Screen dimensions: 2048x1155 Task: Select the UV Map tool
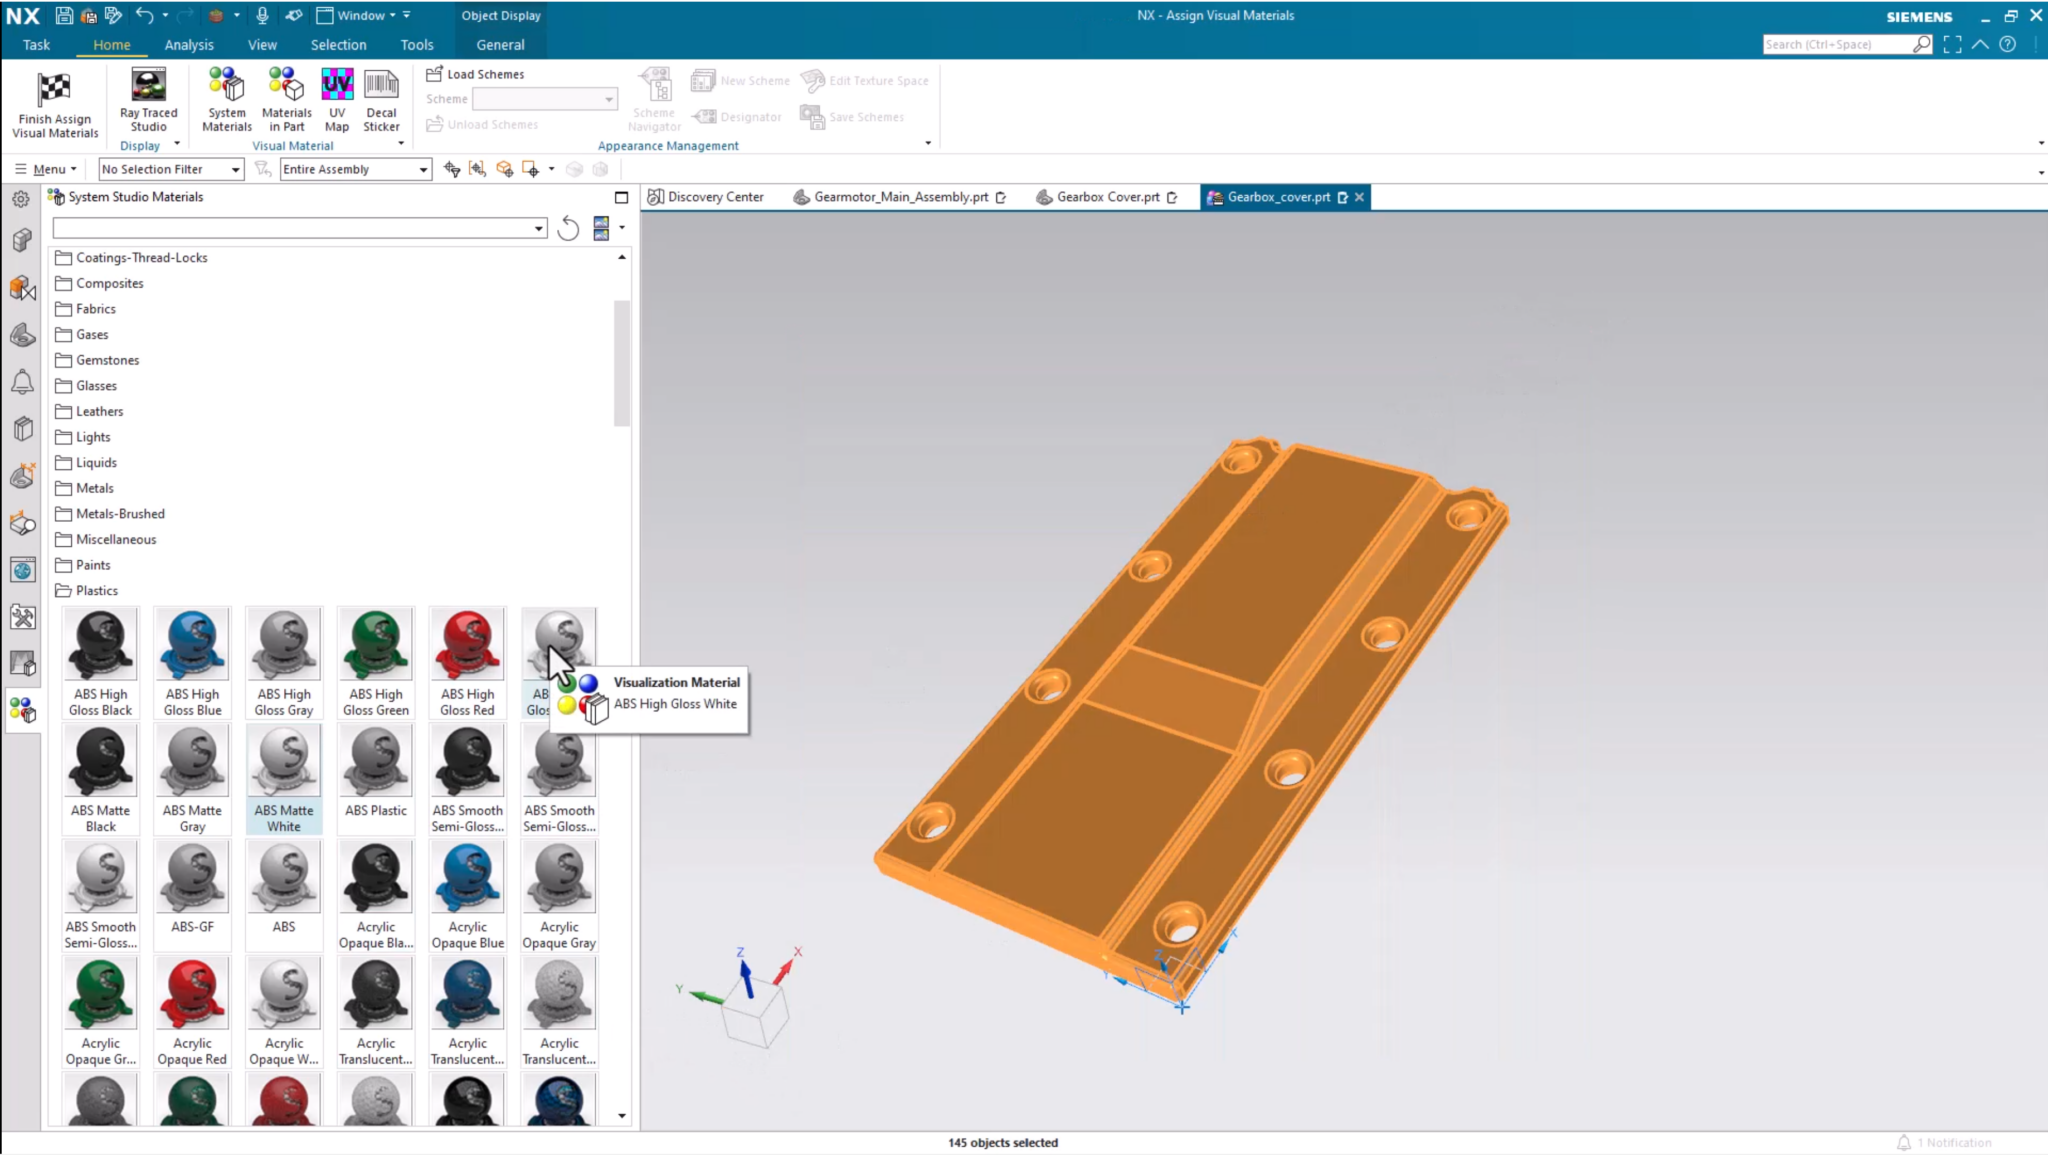point(337,100)
